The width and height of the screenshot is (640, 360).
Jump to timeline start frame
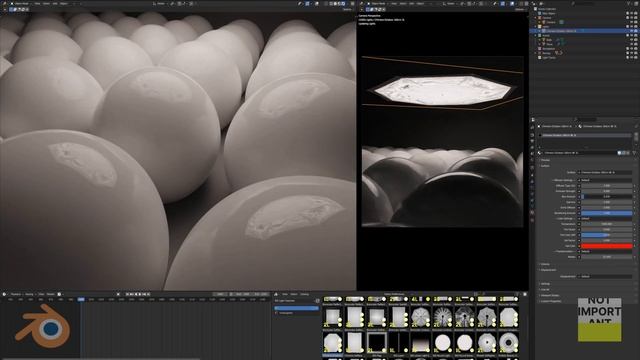[127, 294]
